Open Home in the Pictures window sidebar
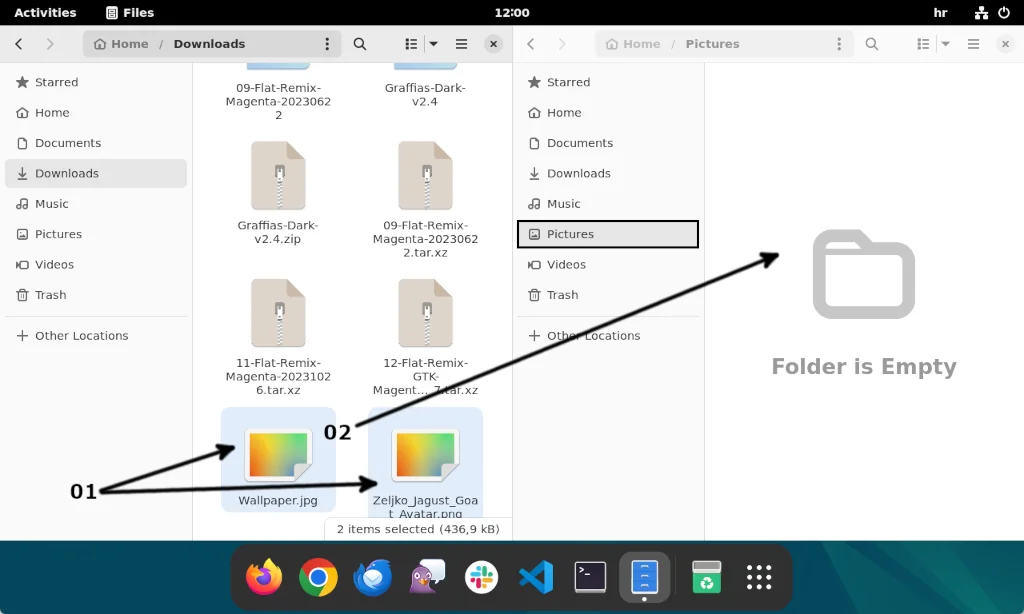Screen dimensions: 1024x614 [x=608, y=112]
